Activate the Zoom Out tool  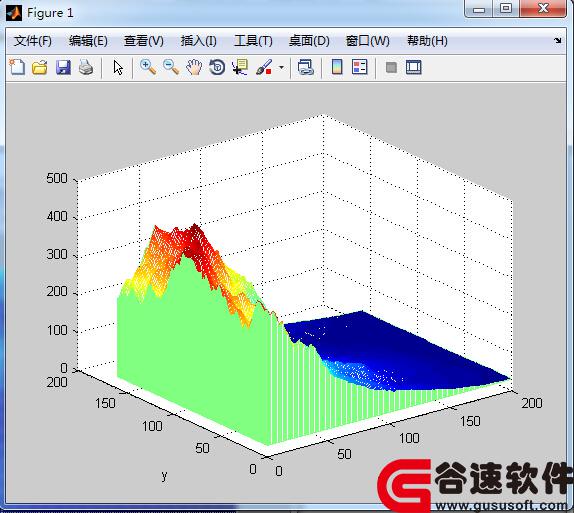pos(171,67)
